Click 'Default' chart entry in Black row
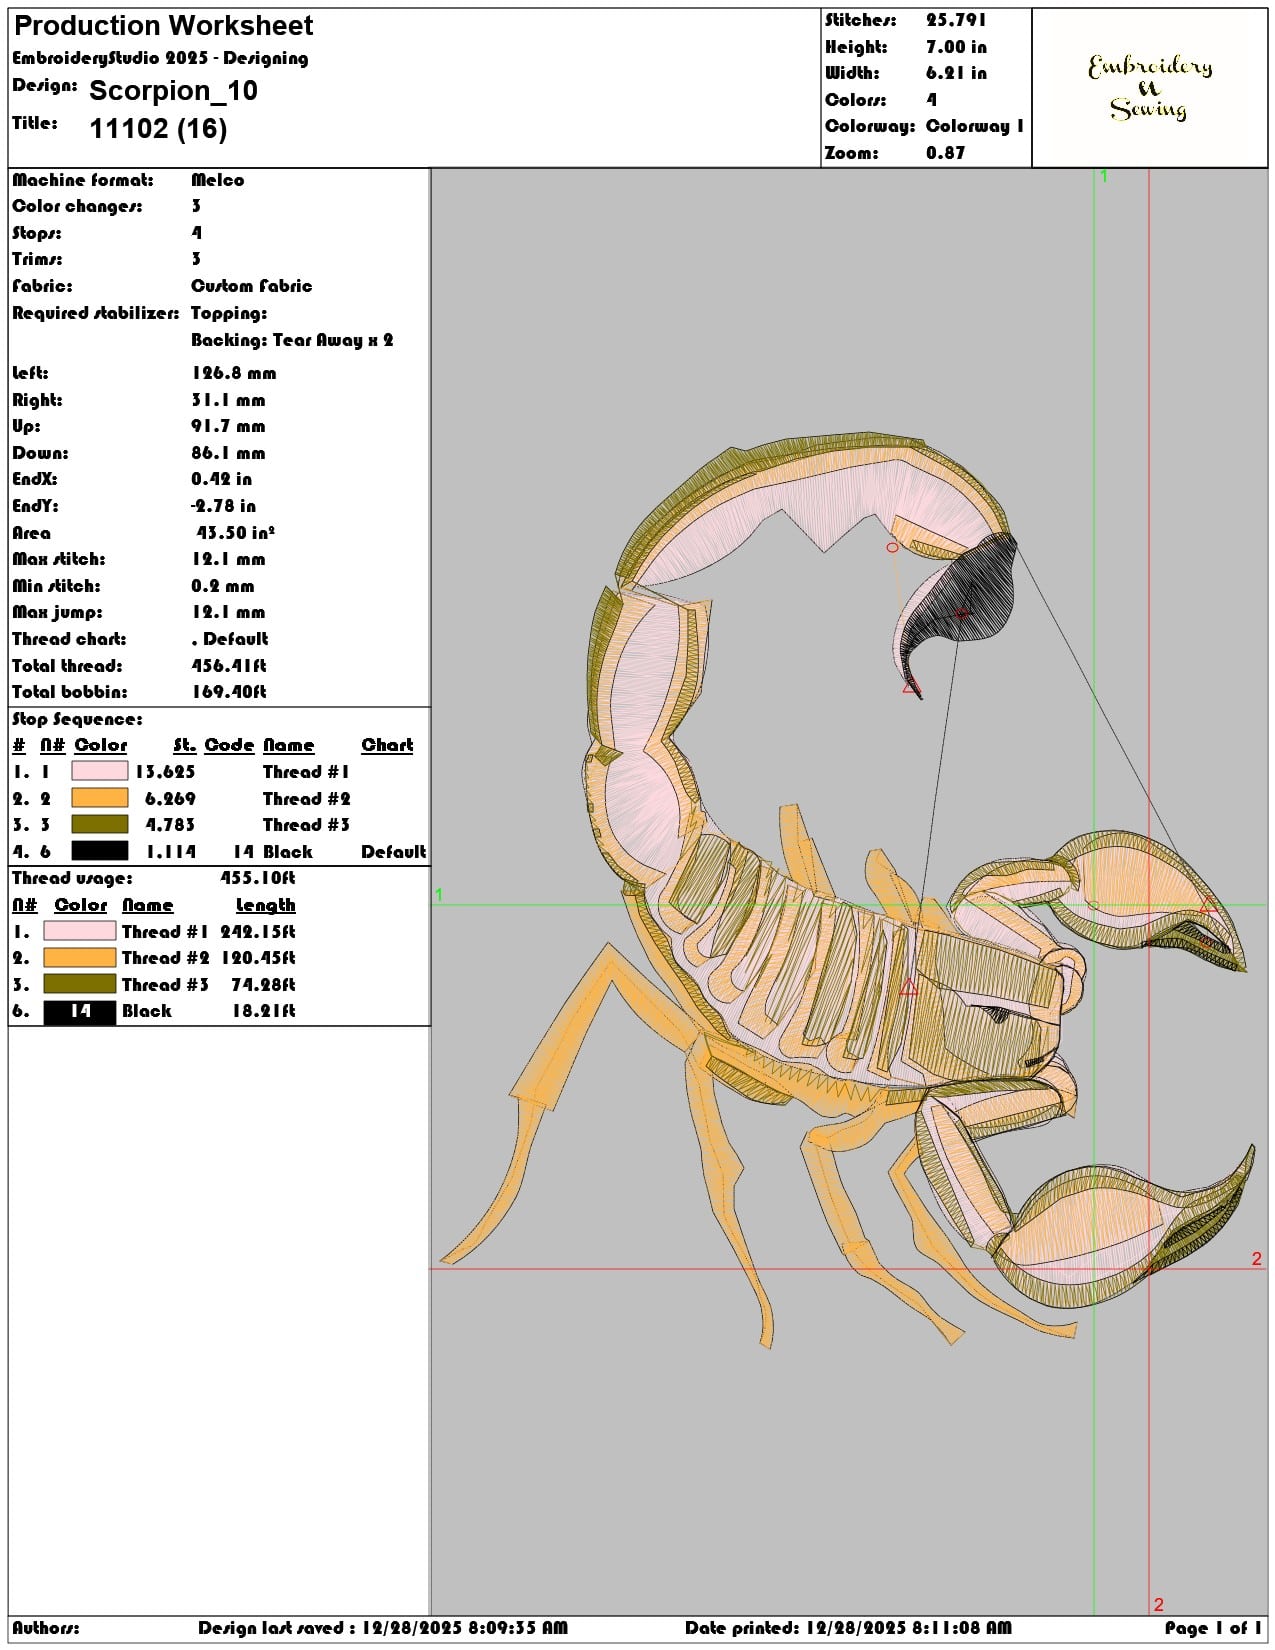 [x=394, y=852]
